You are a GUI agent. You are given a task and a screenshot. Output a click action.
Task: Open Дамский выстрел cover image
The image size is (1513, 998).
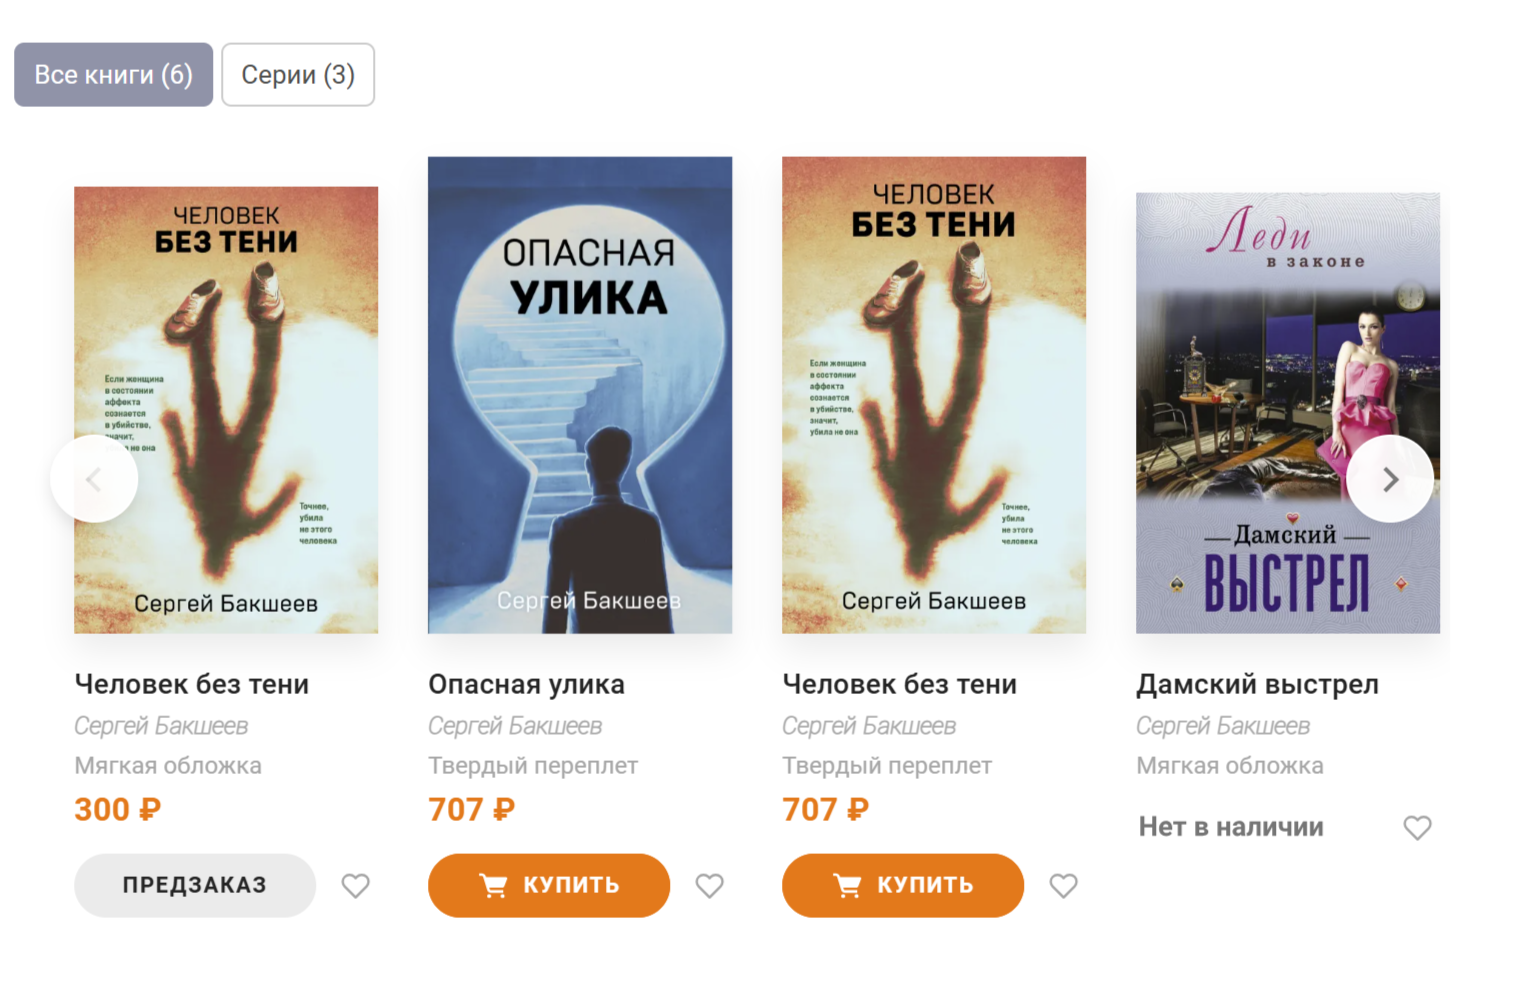pos(1288,413)
